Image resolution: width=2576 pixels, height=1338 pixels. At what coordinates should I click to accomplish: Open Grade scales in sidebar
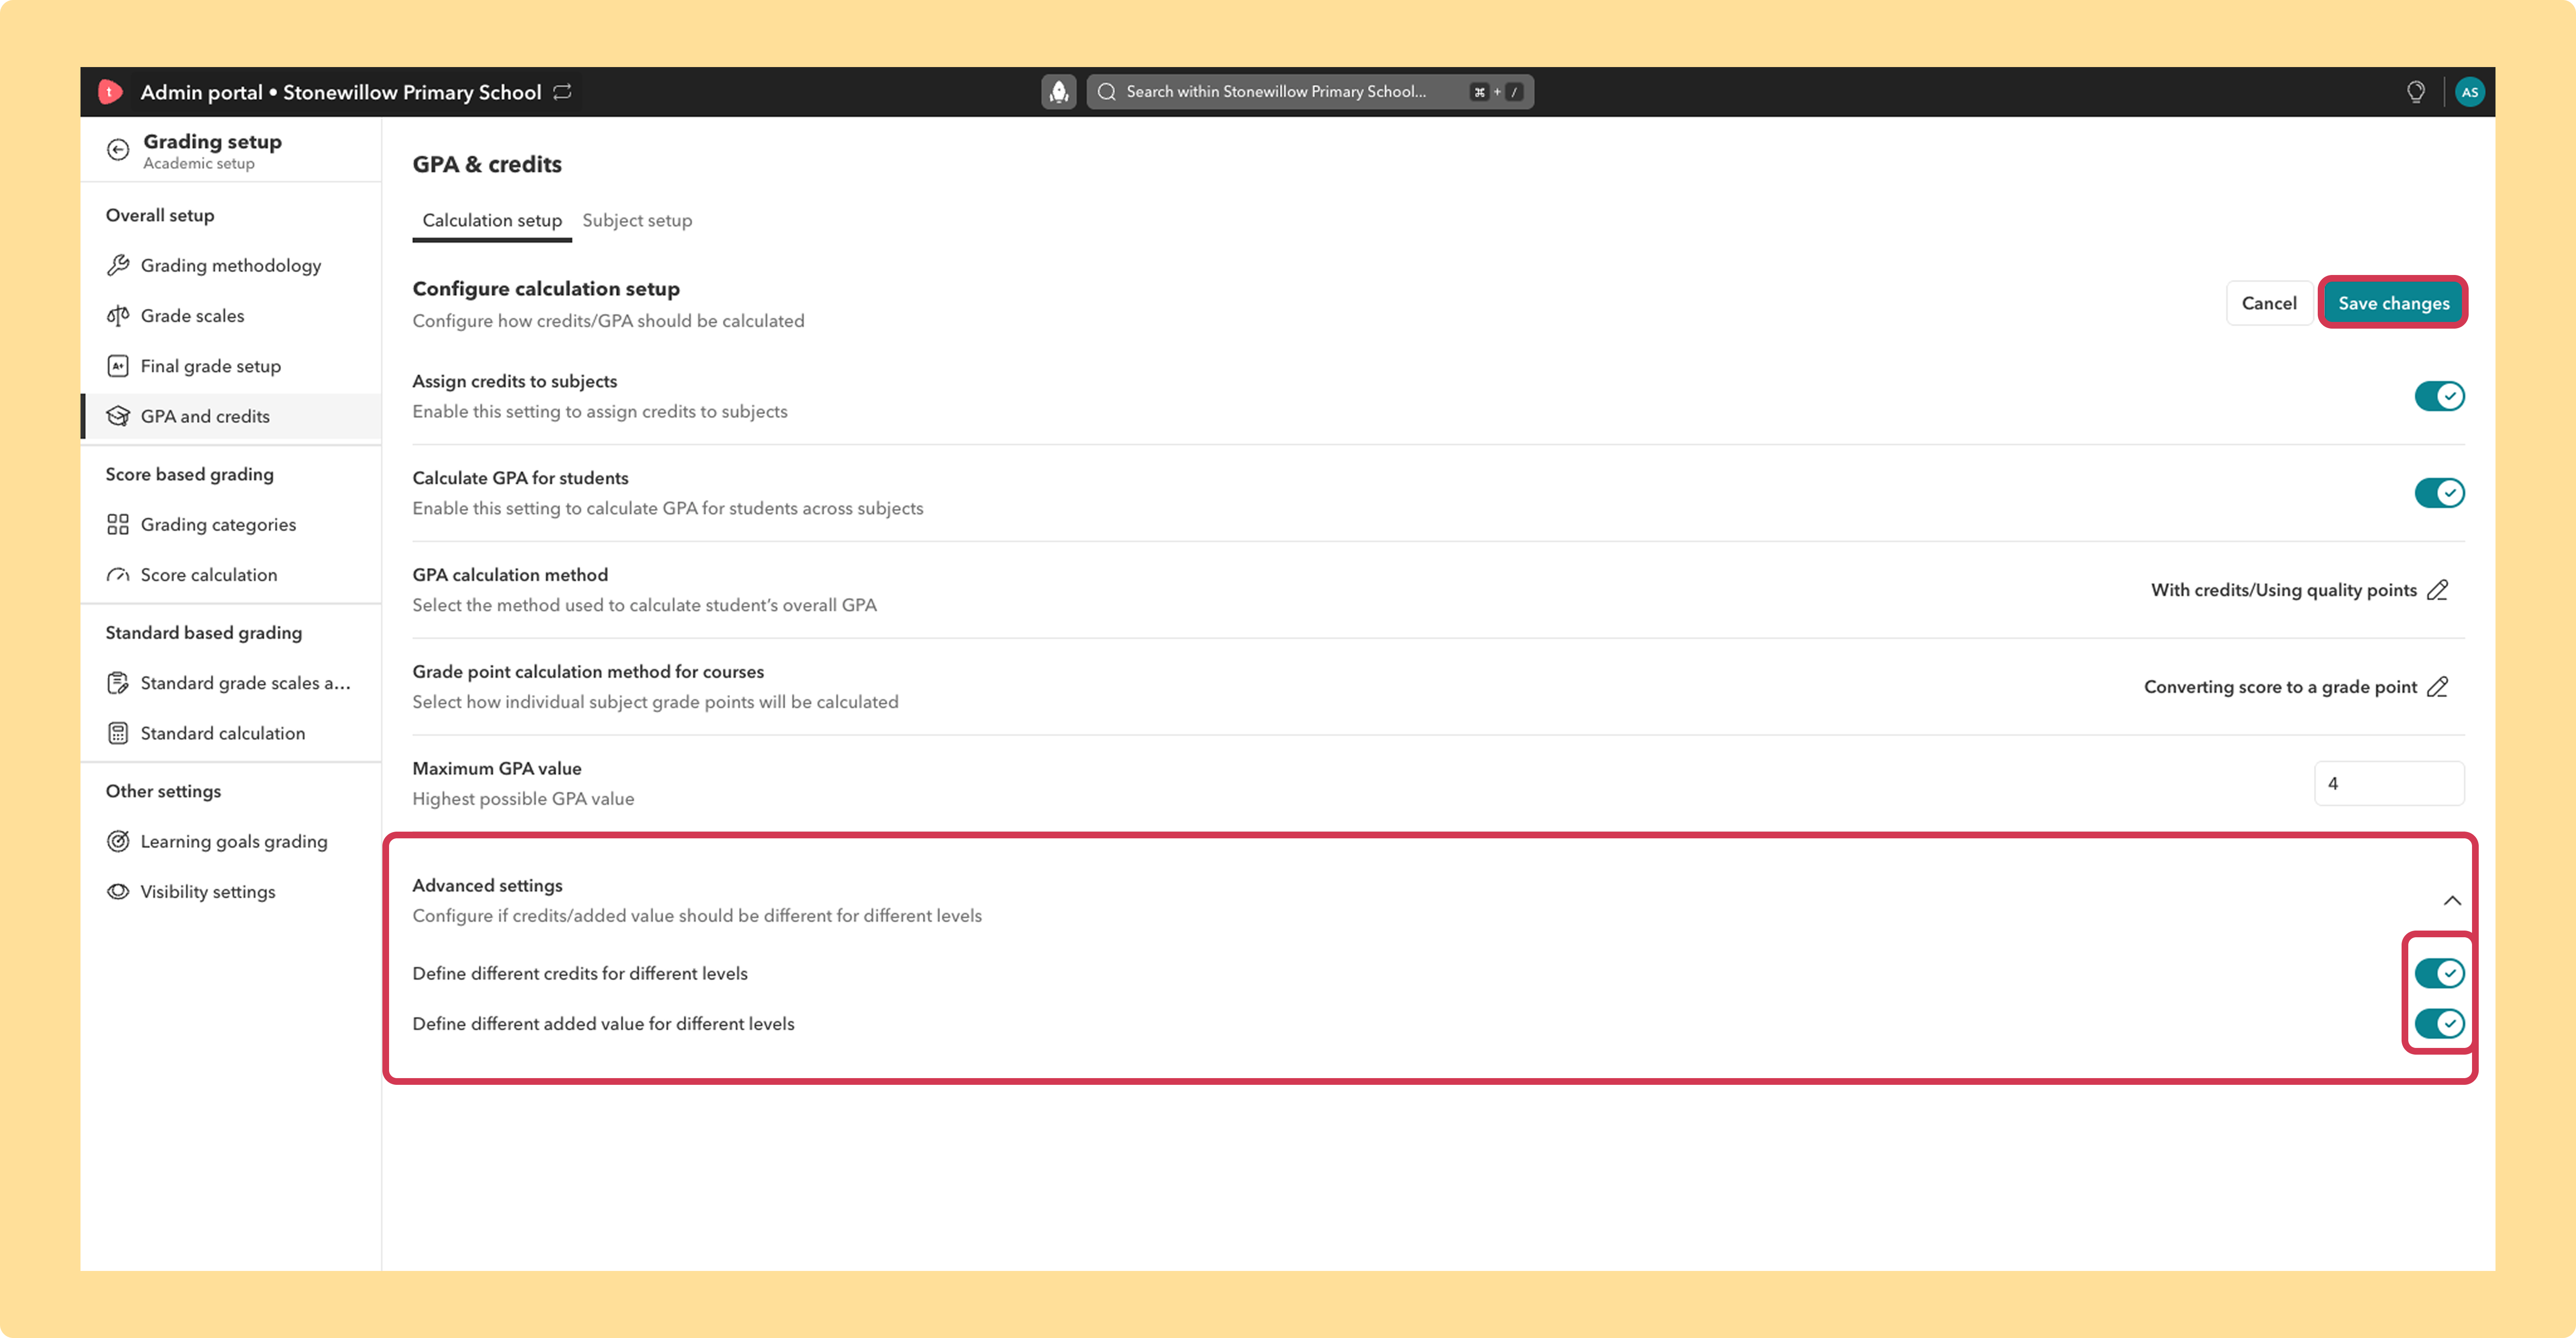(231, 316)
